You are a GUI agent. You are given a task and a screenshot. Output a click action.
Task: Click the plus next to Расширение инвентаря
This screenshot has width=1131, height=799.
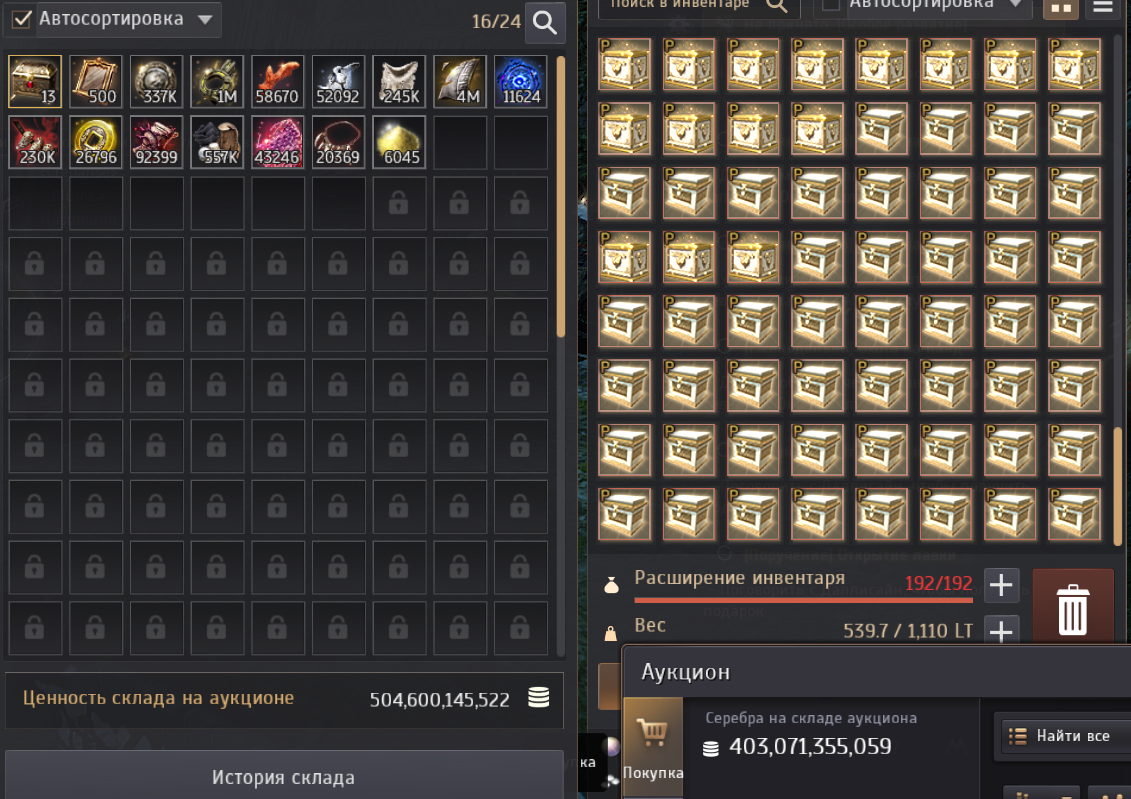click(1001, 585)
